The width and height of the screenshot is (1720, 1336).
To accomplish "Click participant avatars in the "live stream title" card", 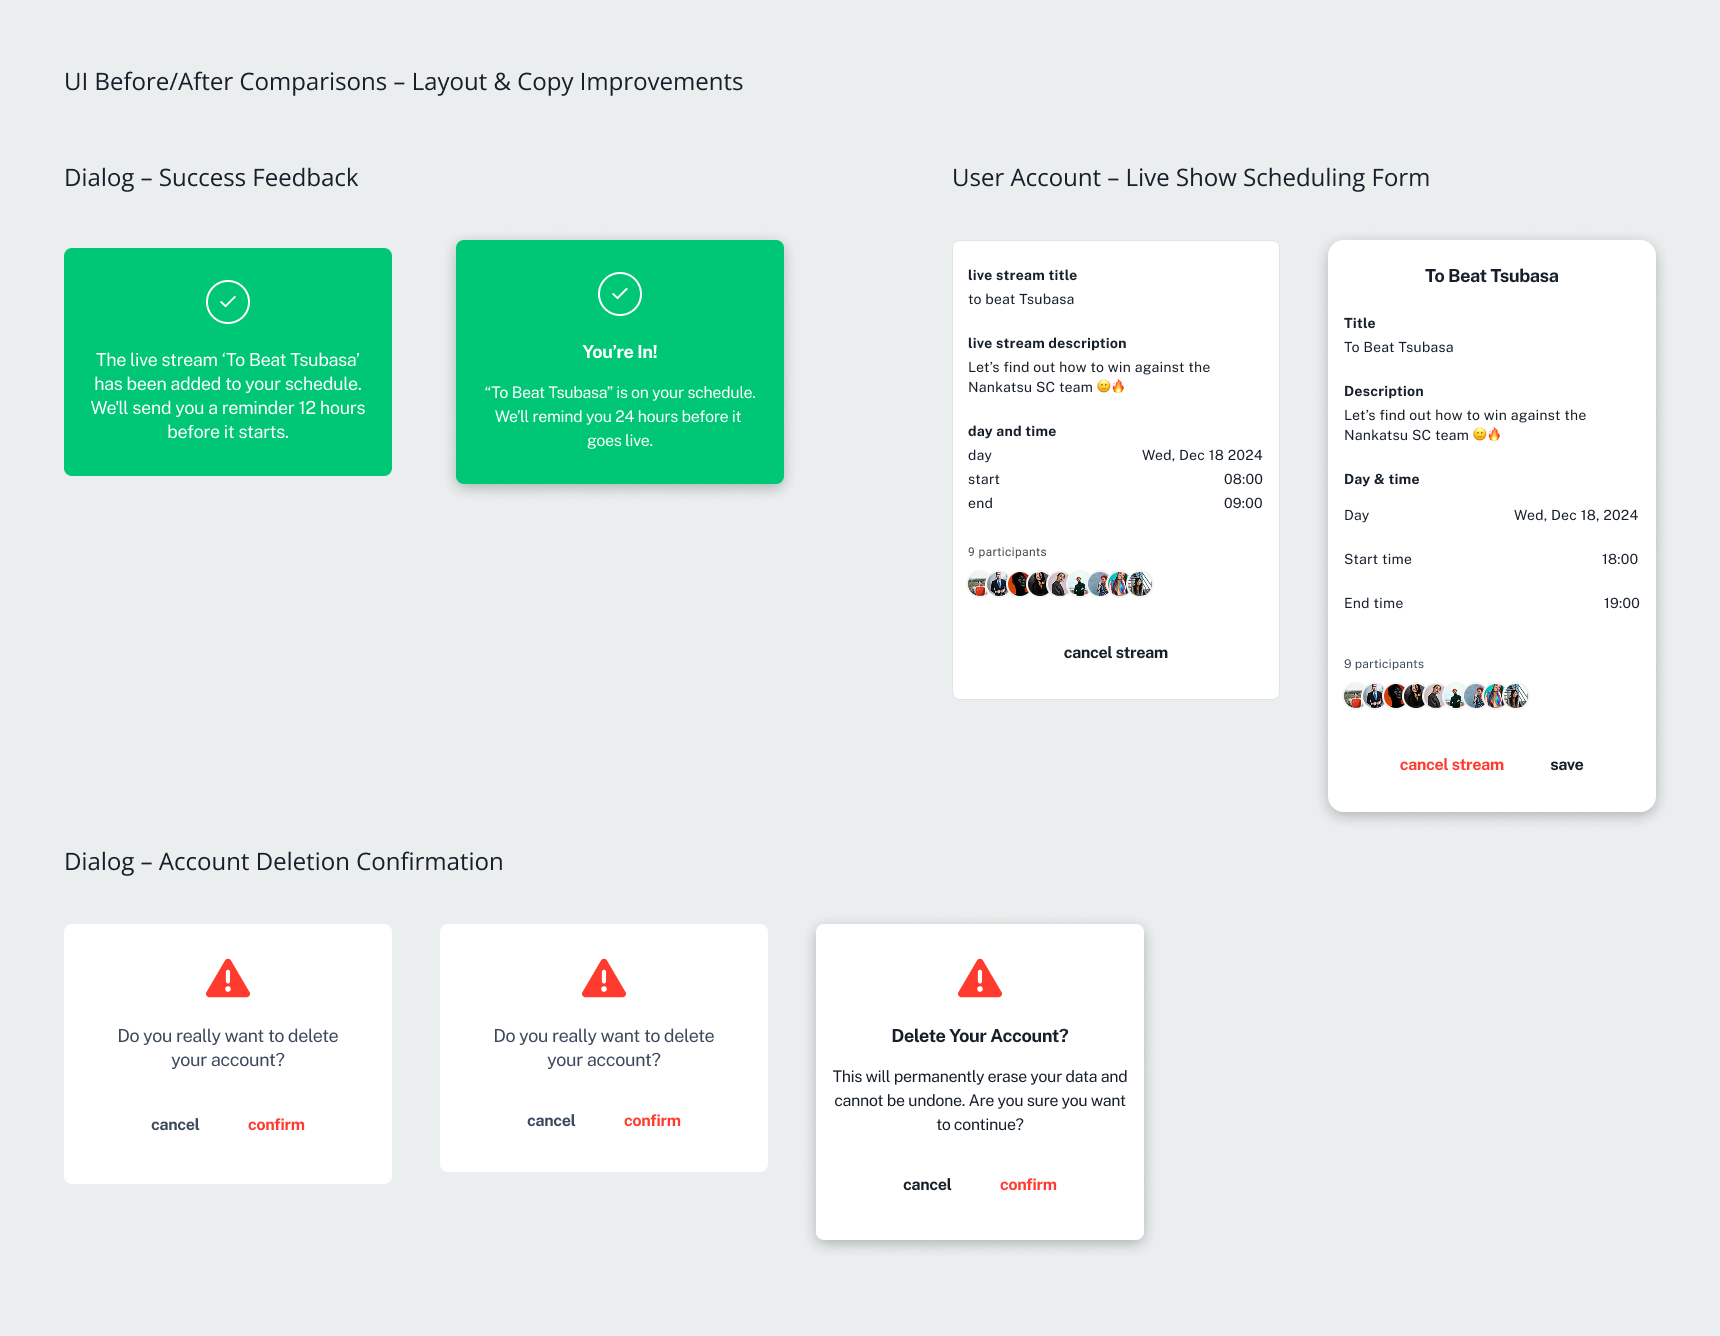I will tap(1059, 584).
